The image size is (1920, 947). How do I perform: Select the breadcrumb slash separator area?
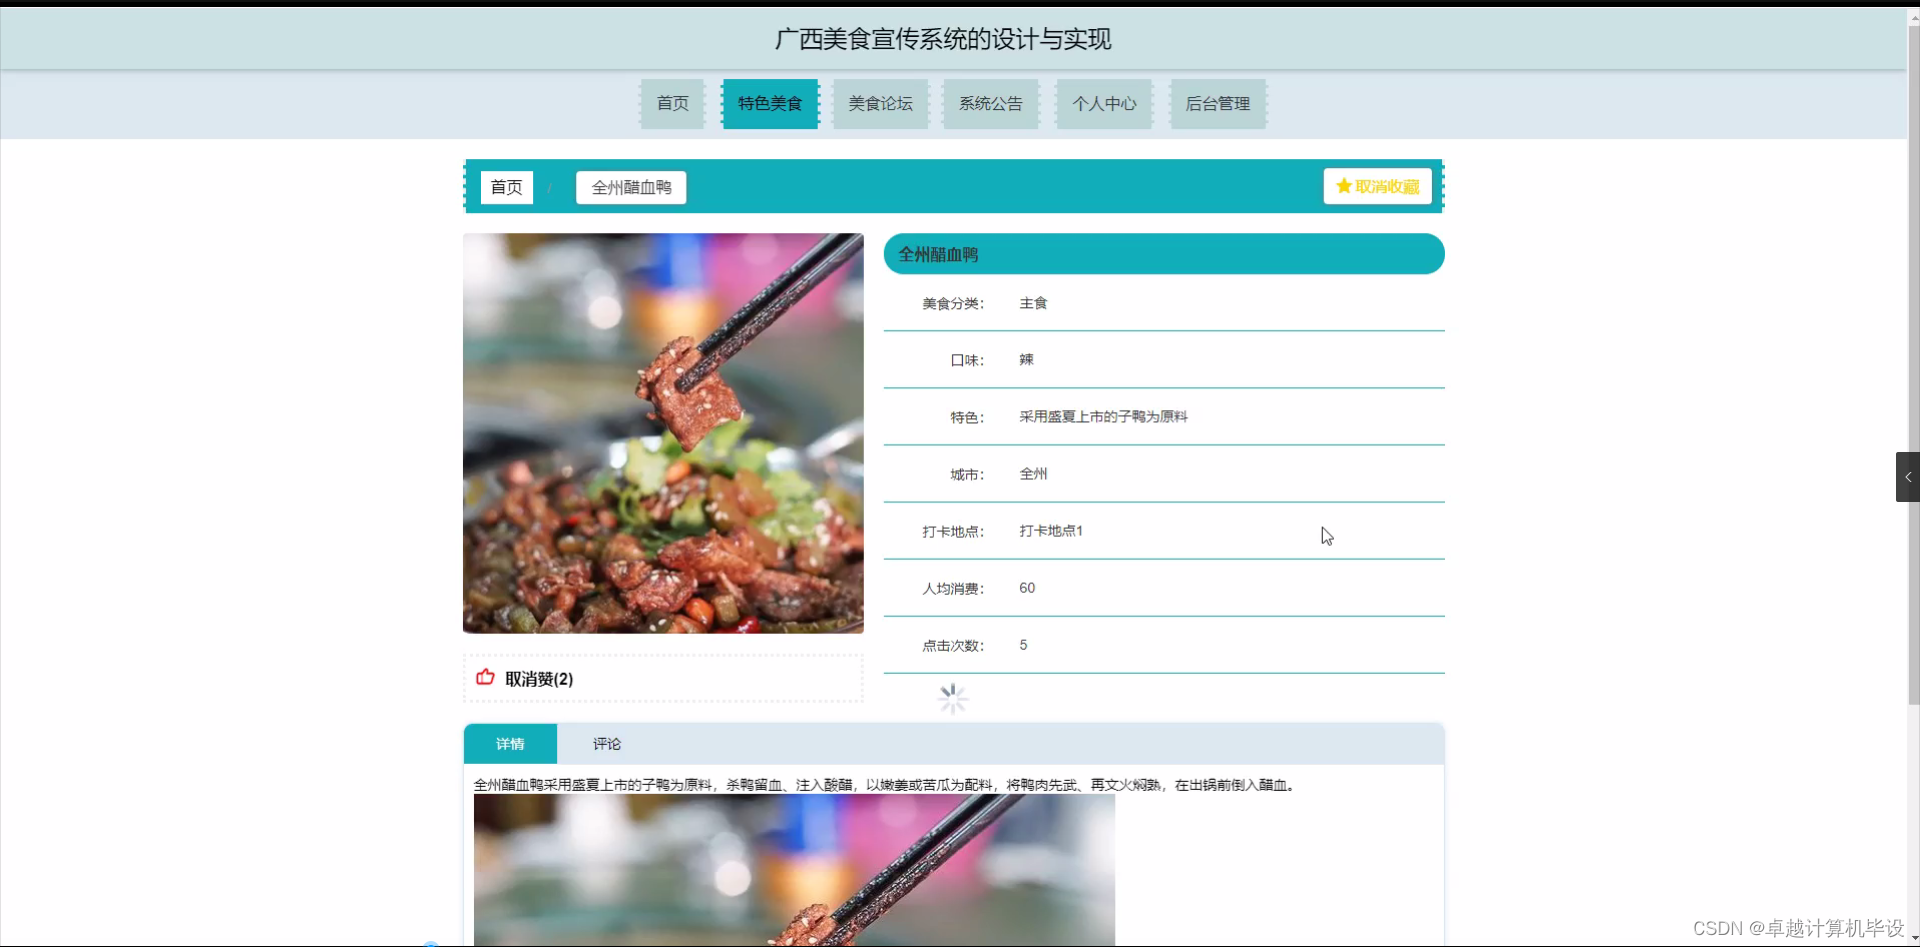549,187
